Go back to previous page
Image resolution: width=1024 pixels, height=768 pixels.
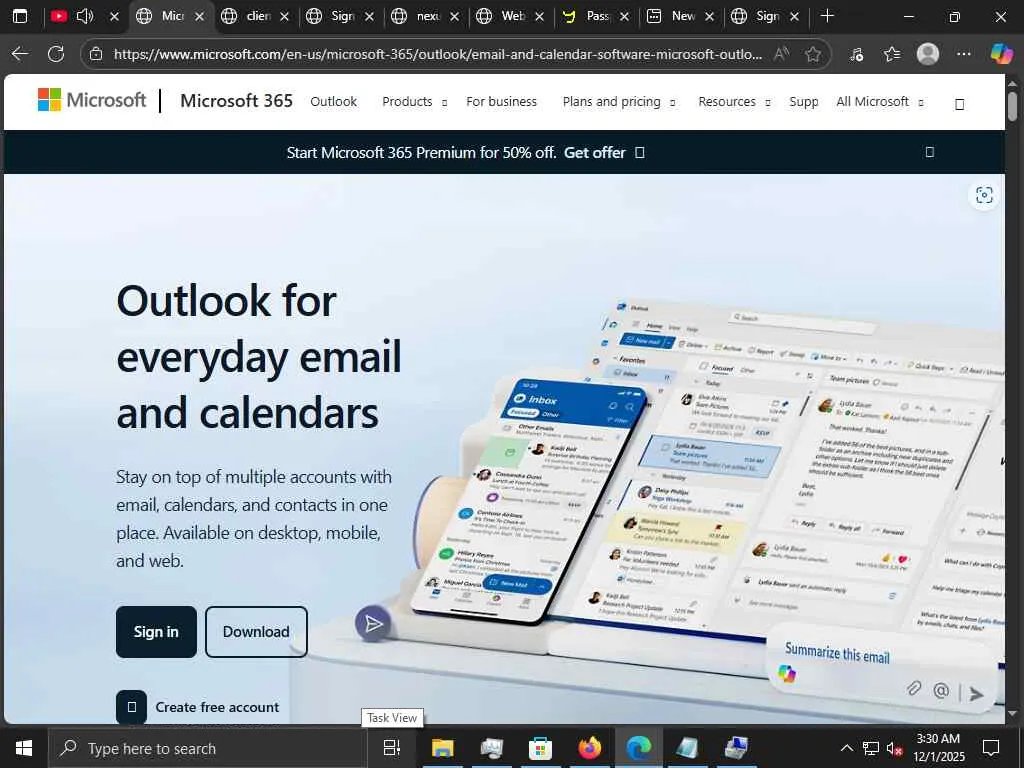pos(20,54)
